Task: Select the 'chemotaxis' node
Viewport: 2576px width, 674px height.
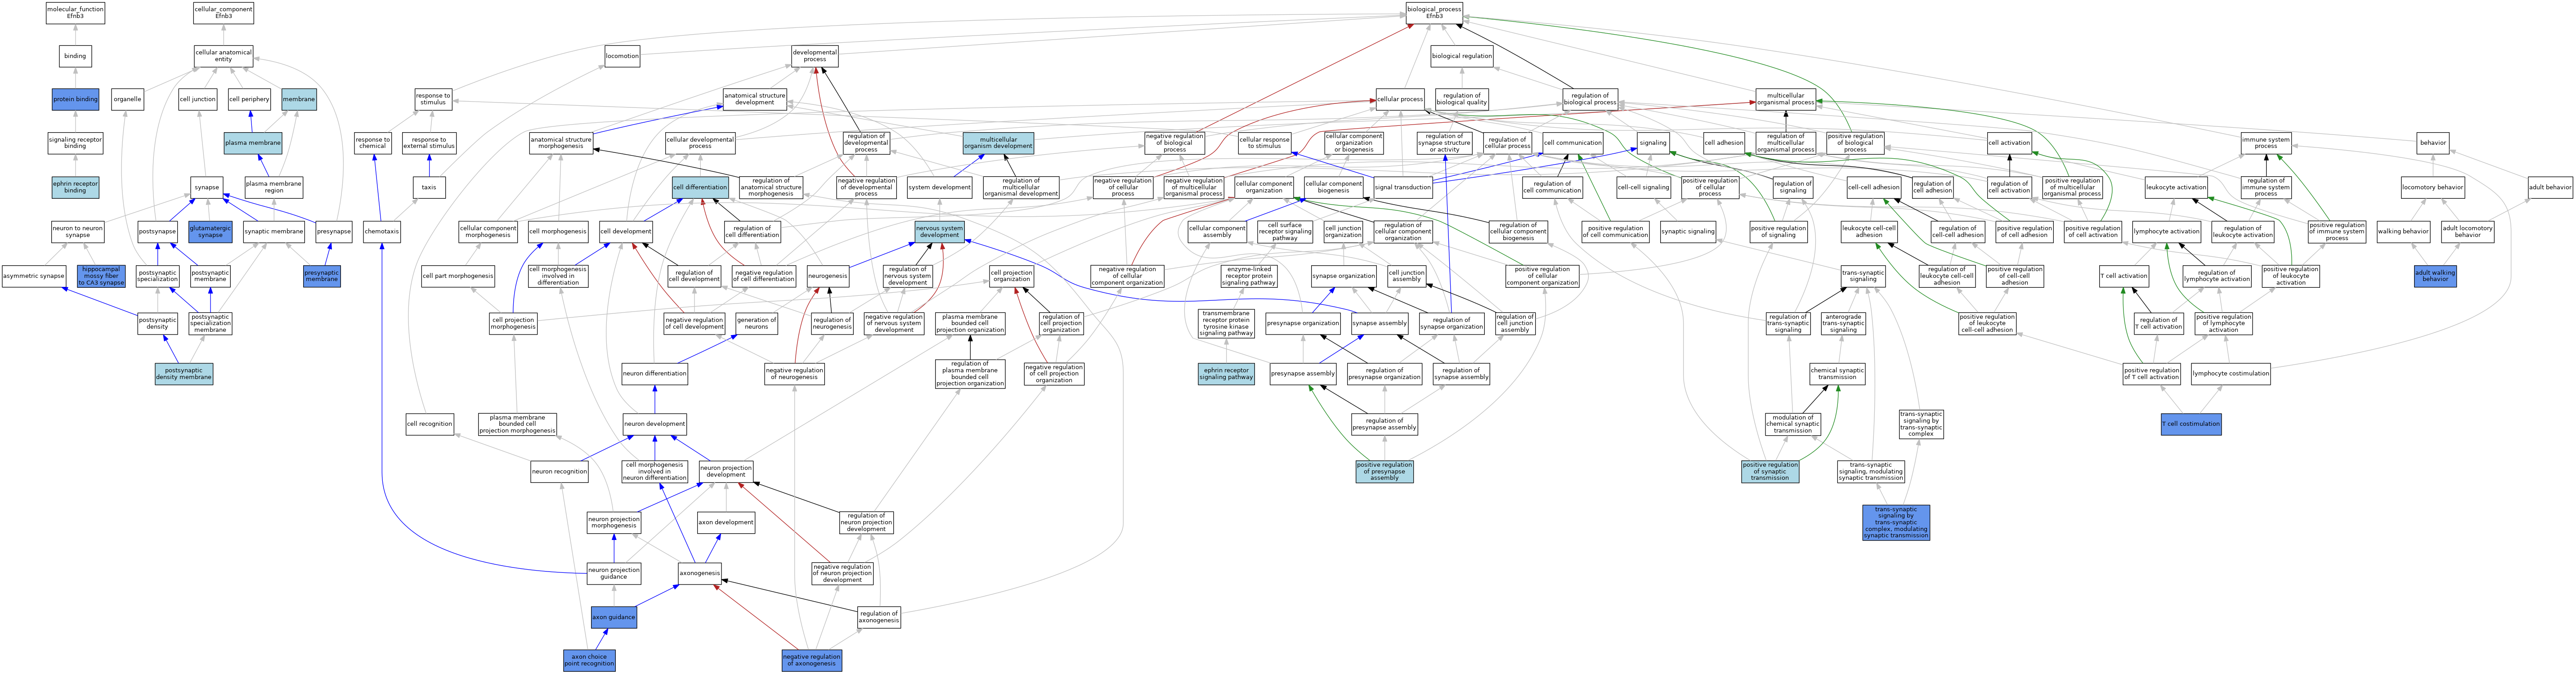Action: (x=381, y=231)
